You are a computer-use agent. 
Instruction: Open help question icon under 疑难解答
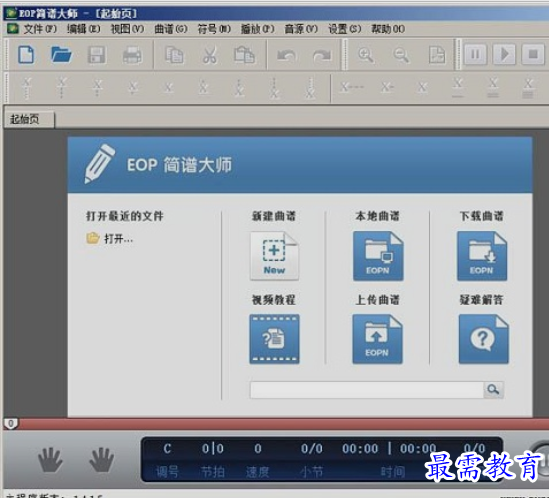point(483,339)
